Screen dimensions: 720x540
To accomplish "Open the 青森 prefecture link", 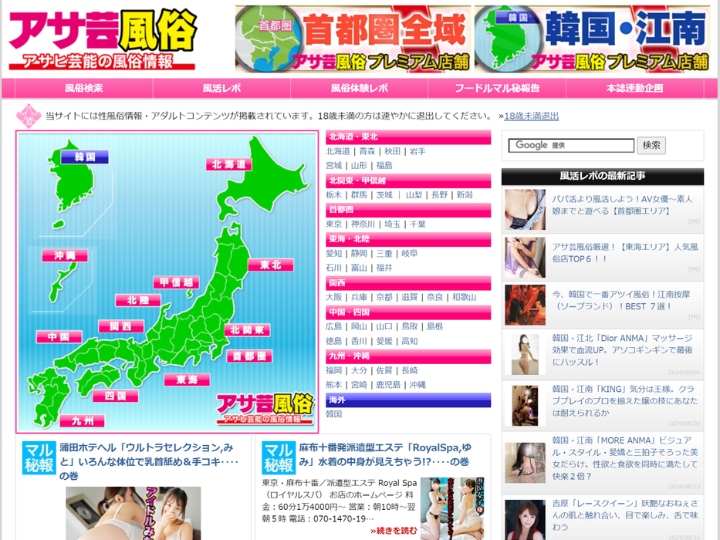I will (367, 151).
